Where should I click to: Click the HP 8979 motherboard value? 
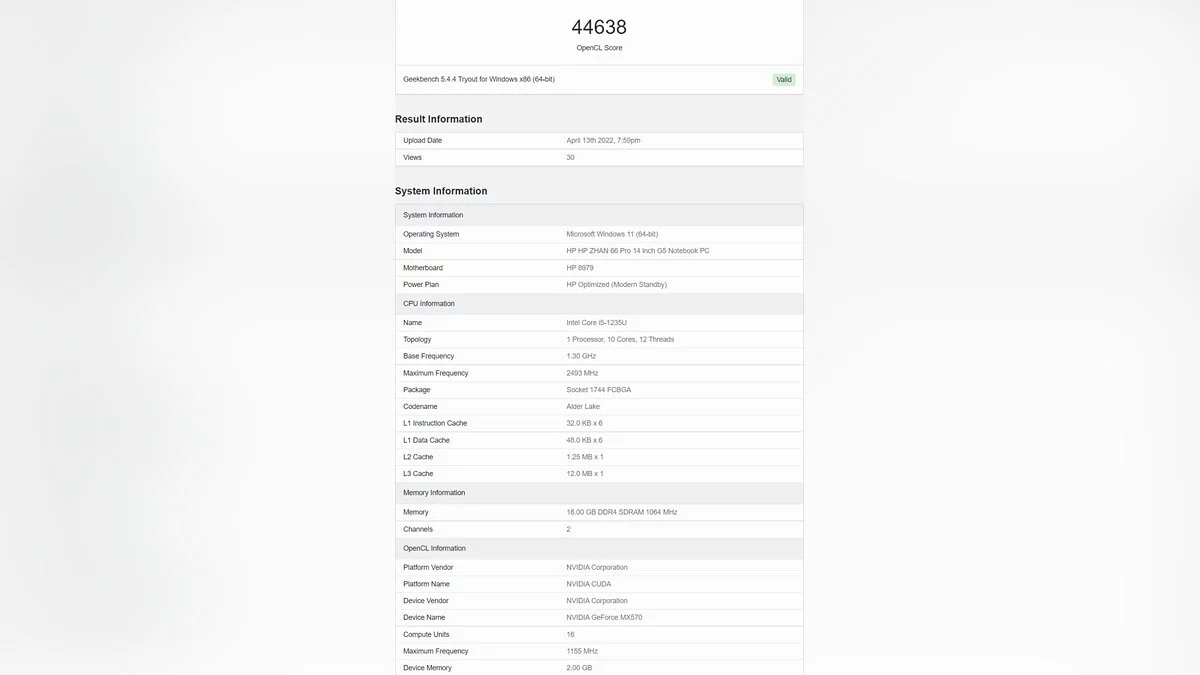[x=581, y=268]
